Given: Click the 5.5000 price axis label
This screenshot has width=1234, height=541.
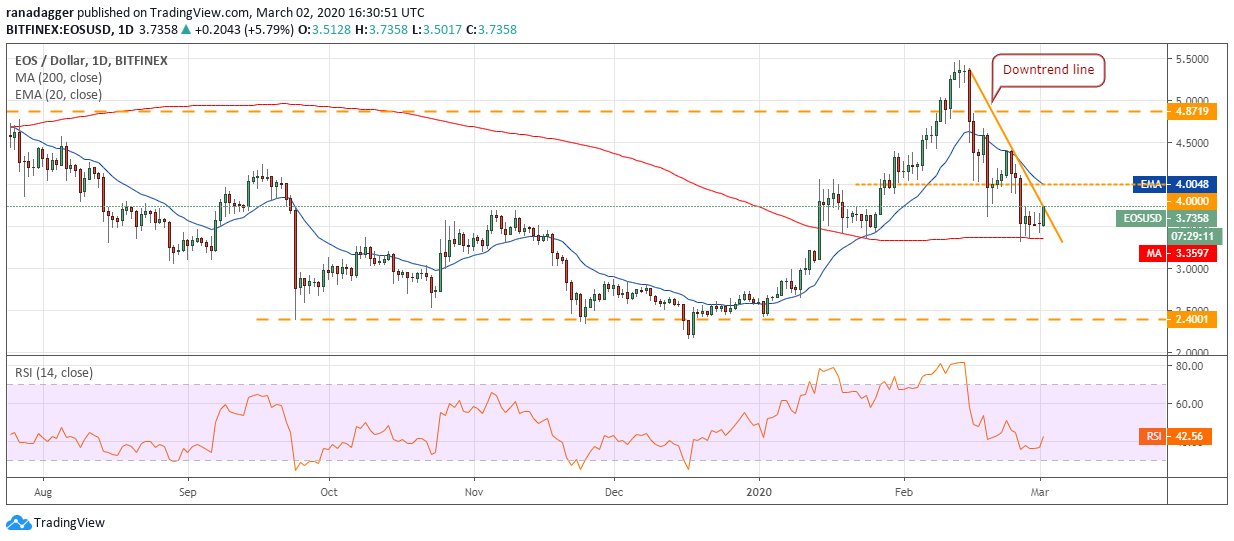Looking at the screenshot, I should pos(1192,60).
